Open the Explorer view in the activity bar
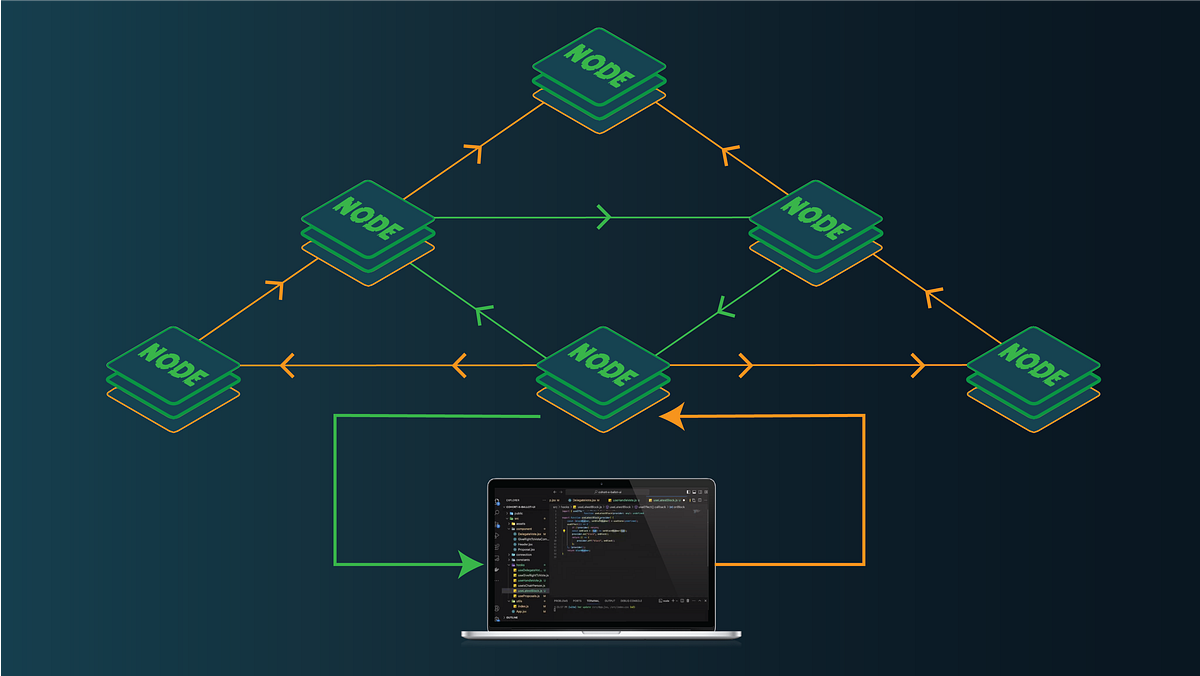The image size is (1200, 676). coord(497,501)
